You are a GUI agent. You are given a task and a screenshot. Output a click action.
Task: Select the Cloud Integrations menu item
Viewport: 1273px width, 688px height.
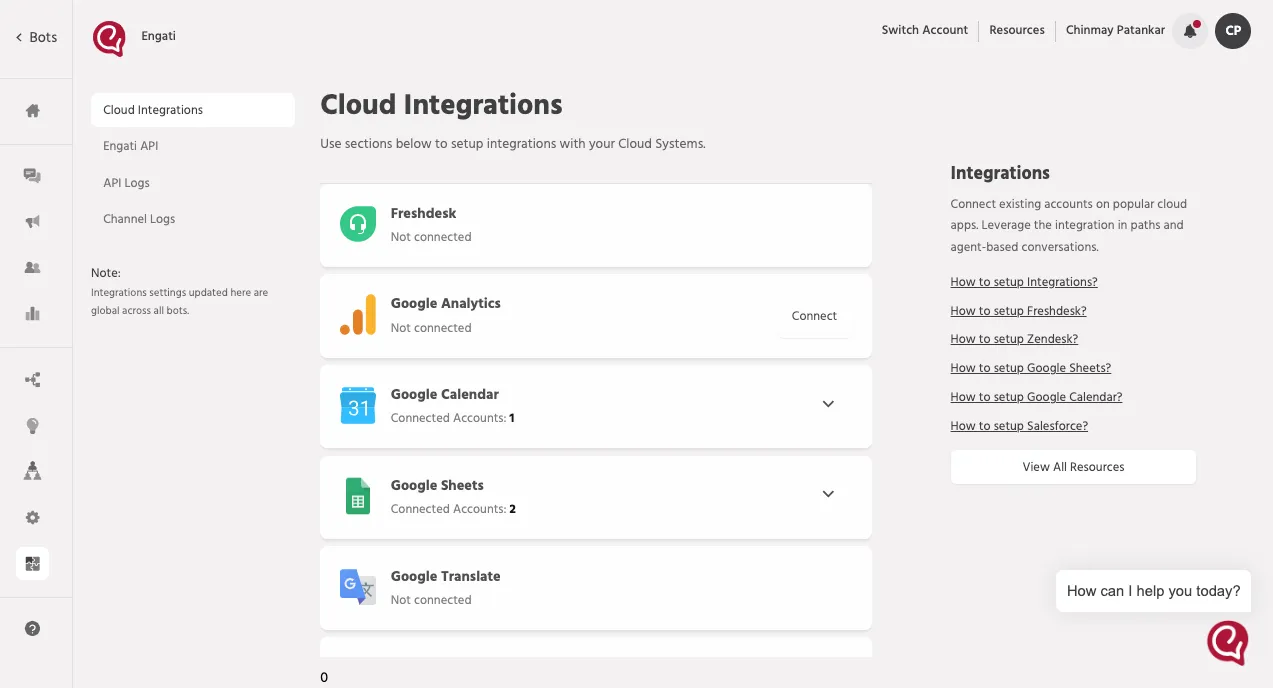click(x=192, y=110)
